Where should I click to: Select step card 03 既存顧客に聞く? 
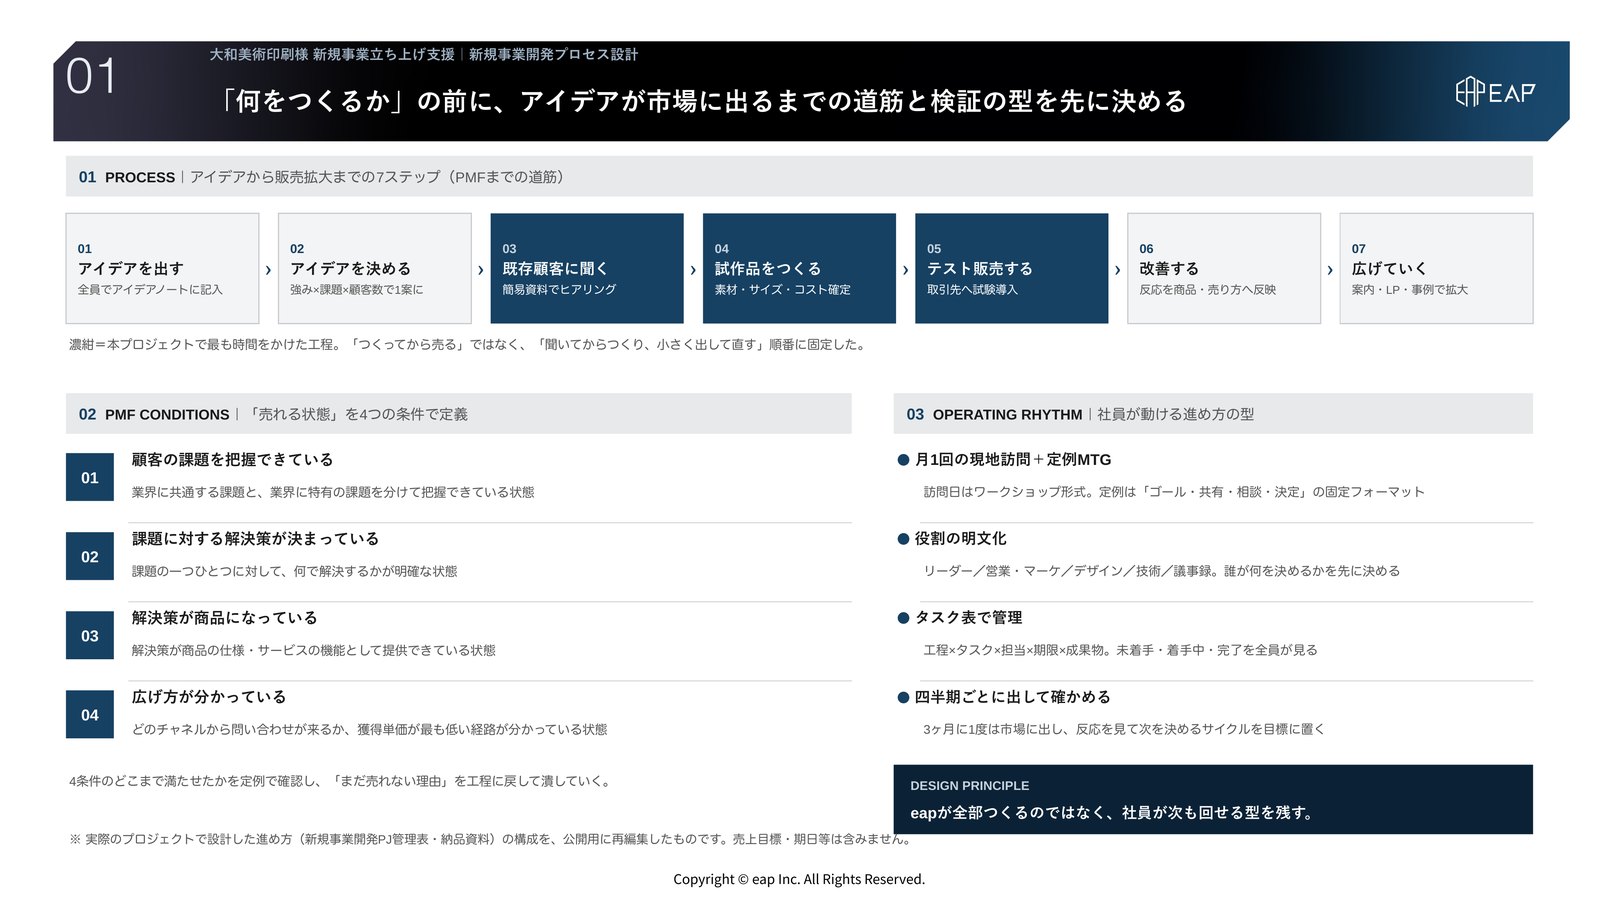point(587,268)
